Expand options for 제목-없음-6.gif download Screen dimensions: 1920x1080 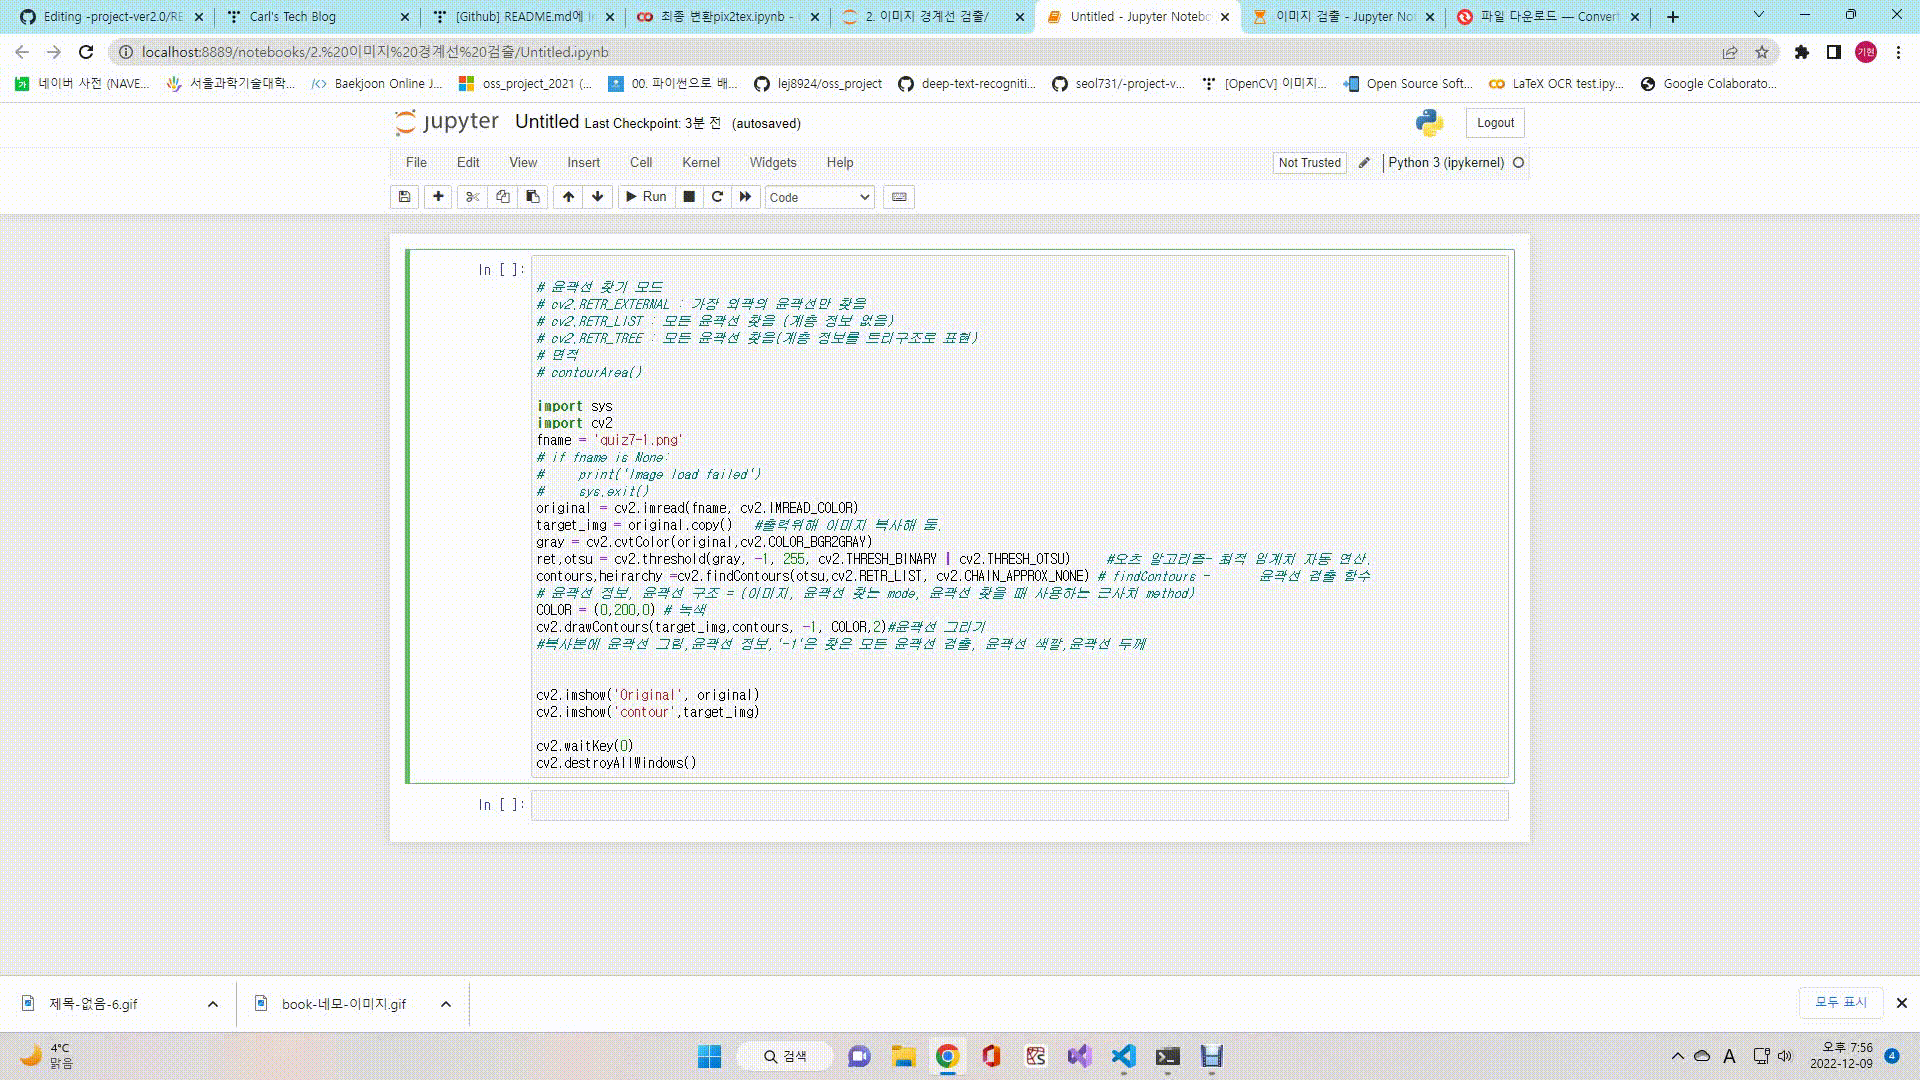[x=213, y=1004]
